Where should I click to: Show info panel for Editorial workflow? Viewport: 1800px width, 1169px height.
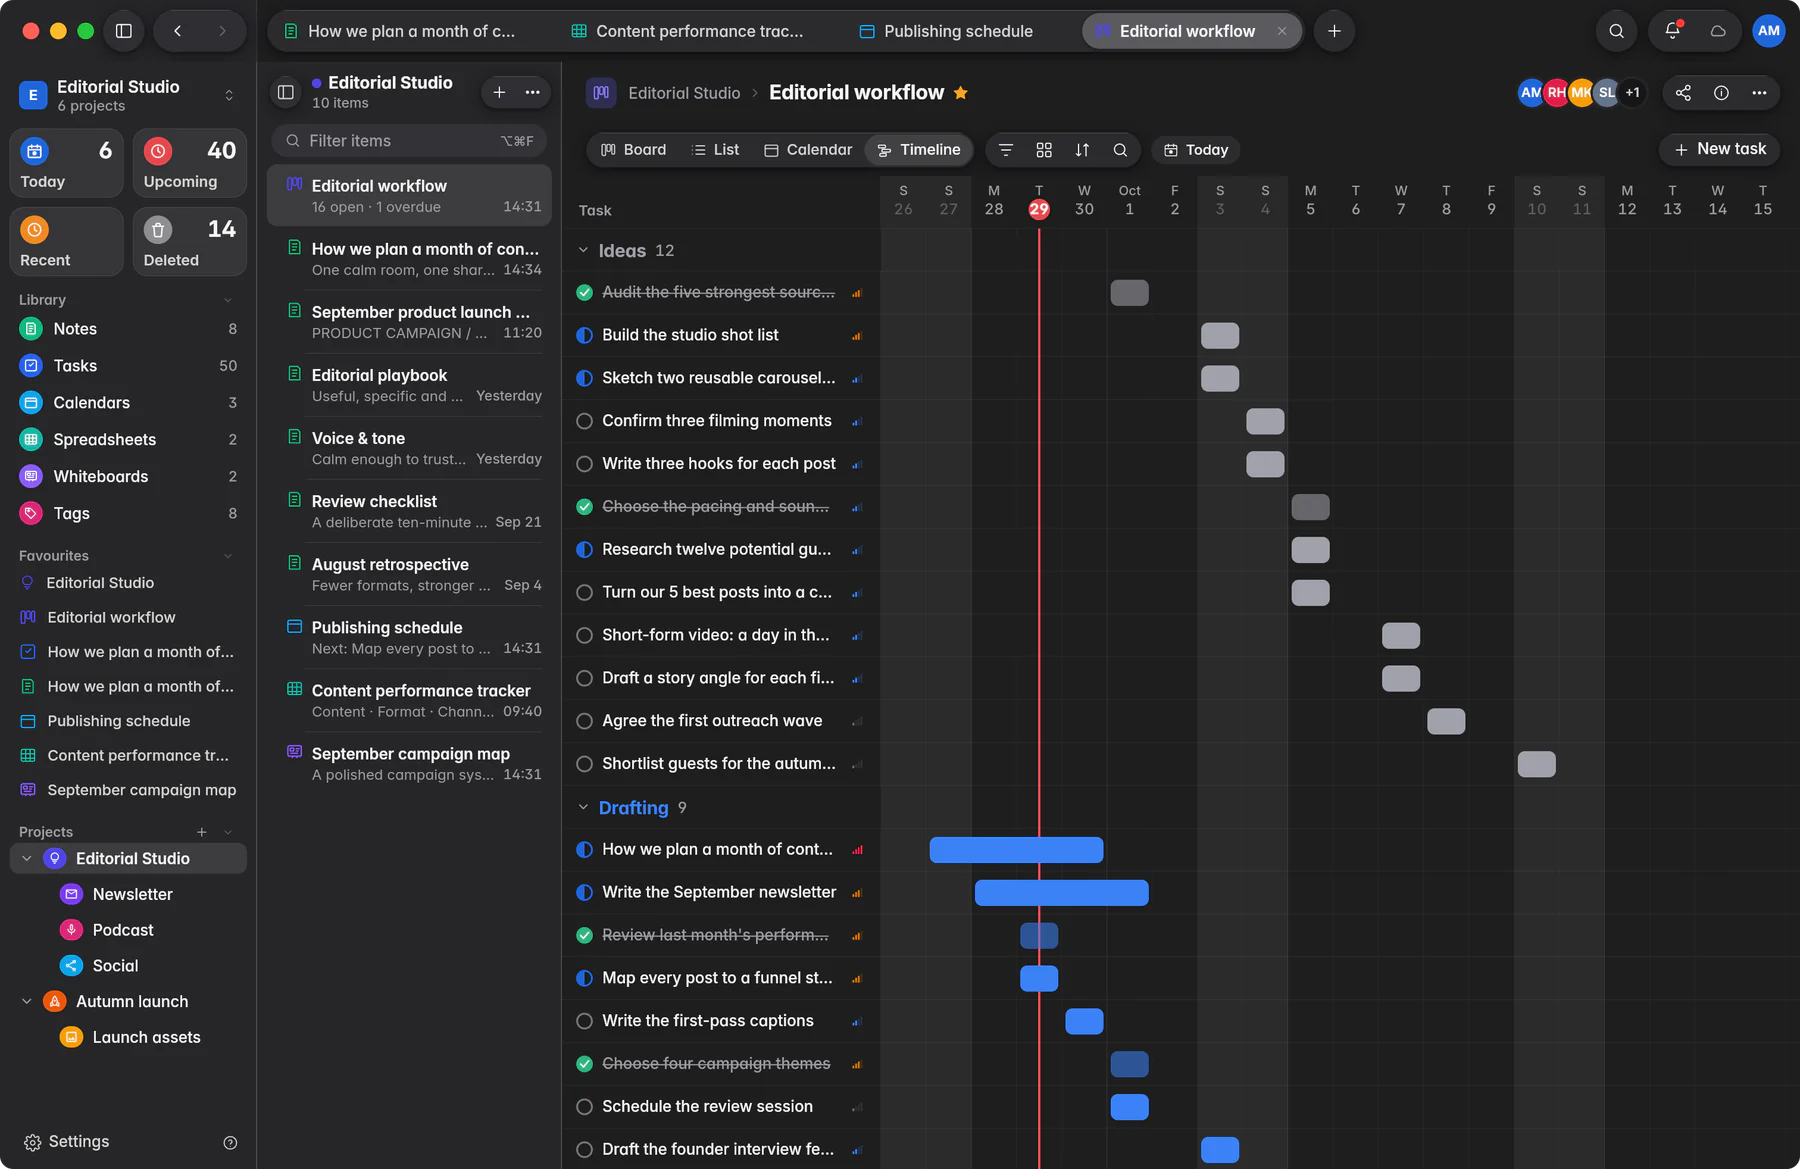(1721, 93)
